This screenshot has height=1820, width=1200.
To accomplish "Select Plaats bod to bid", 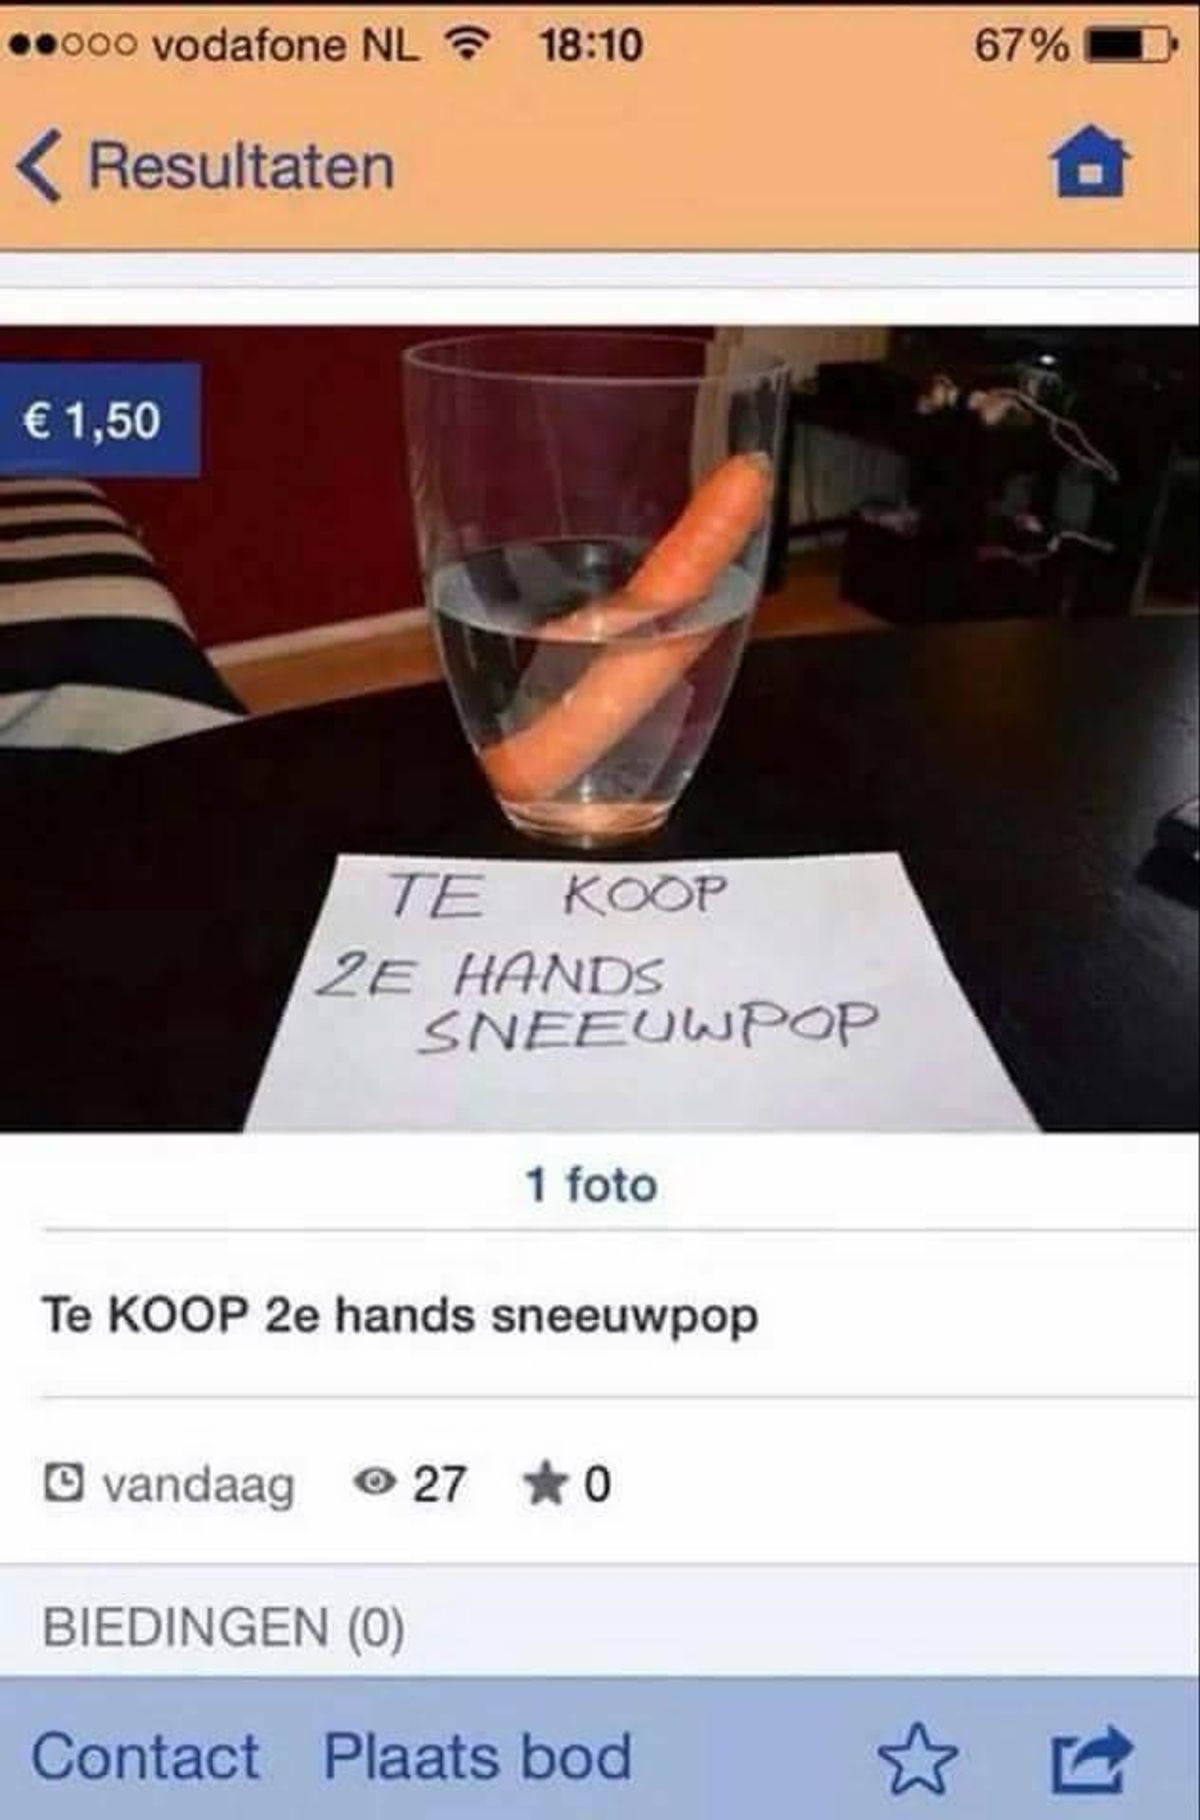I will [477, 1757].
